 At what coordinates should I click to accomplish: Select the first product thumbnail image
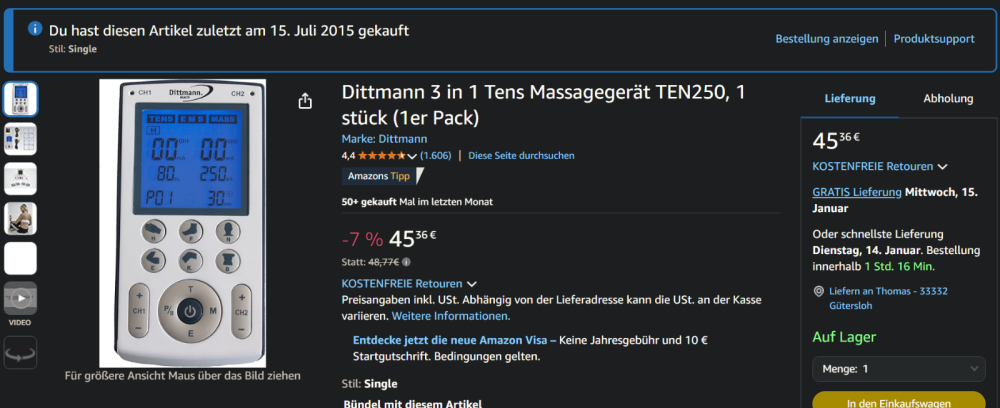(21, 99)
